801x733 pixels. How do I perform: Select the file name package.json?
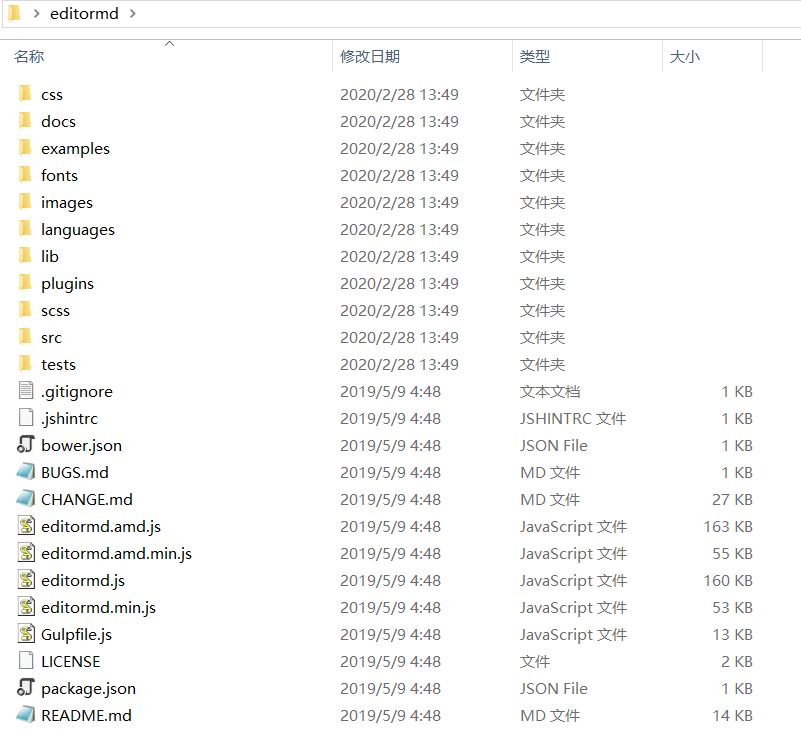(x=88, y=689)
